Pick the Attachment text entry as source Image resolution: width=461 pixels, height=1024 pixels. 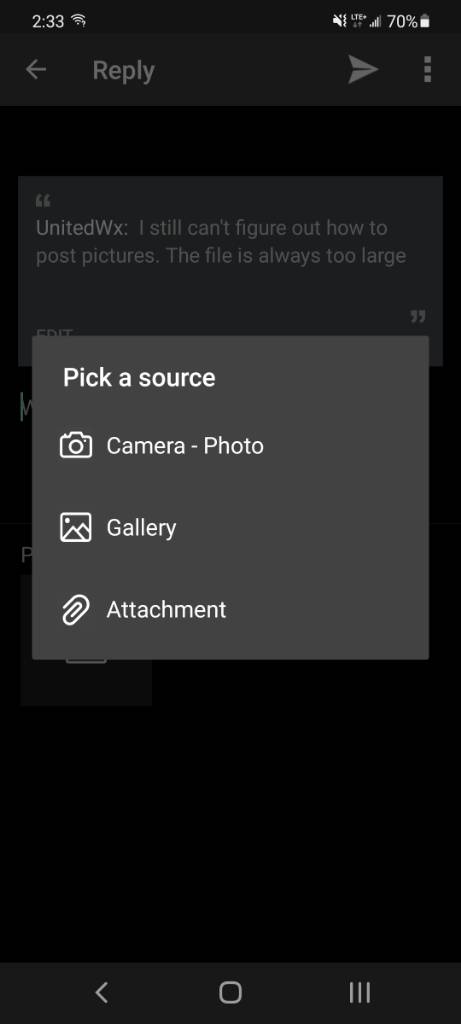tap(167, 610)
